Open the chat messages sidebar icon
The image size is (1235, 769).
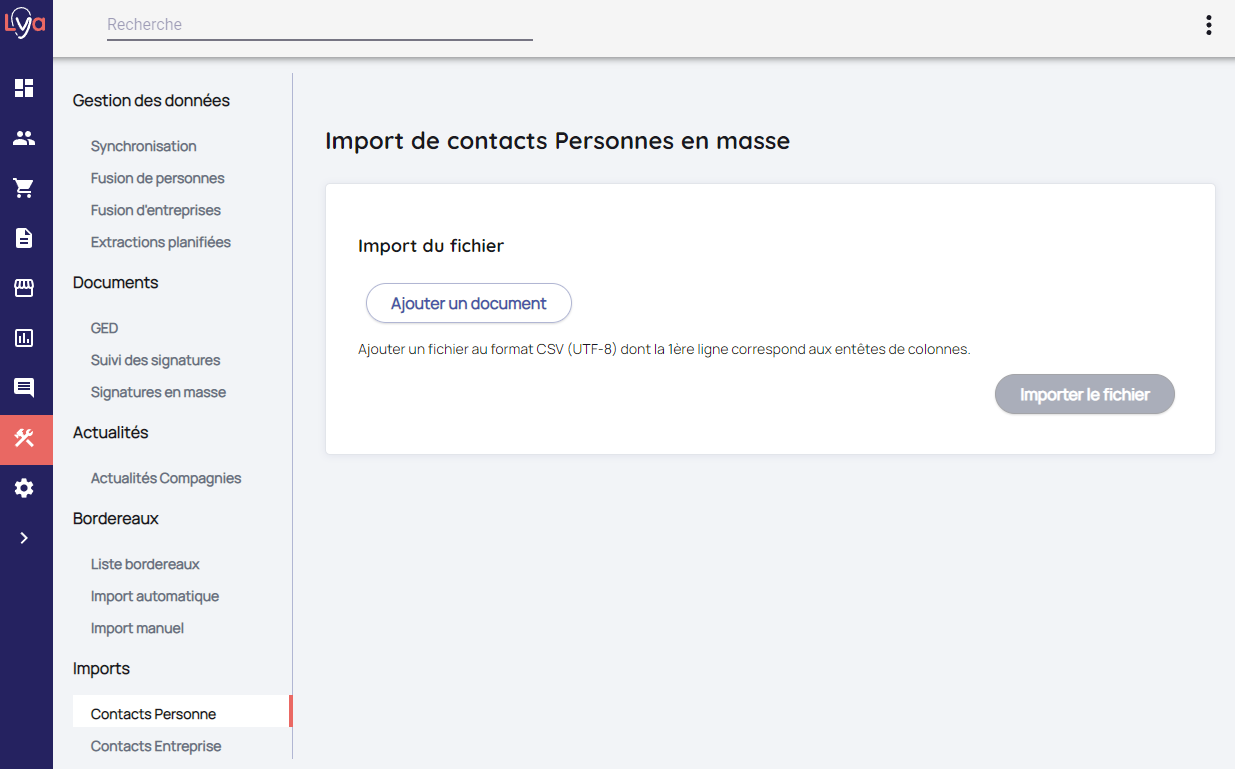point(24,388)
